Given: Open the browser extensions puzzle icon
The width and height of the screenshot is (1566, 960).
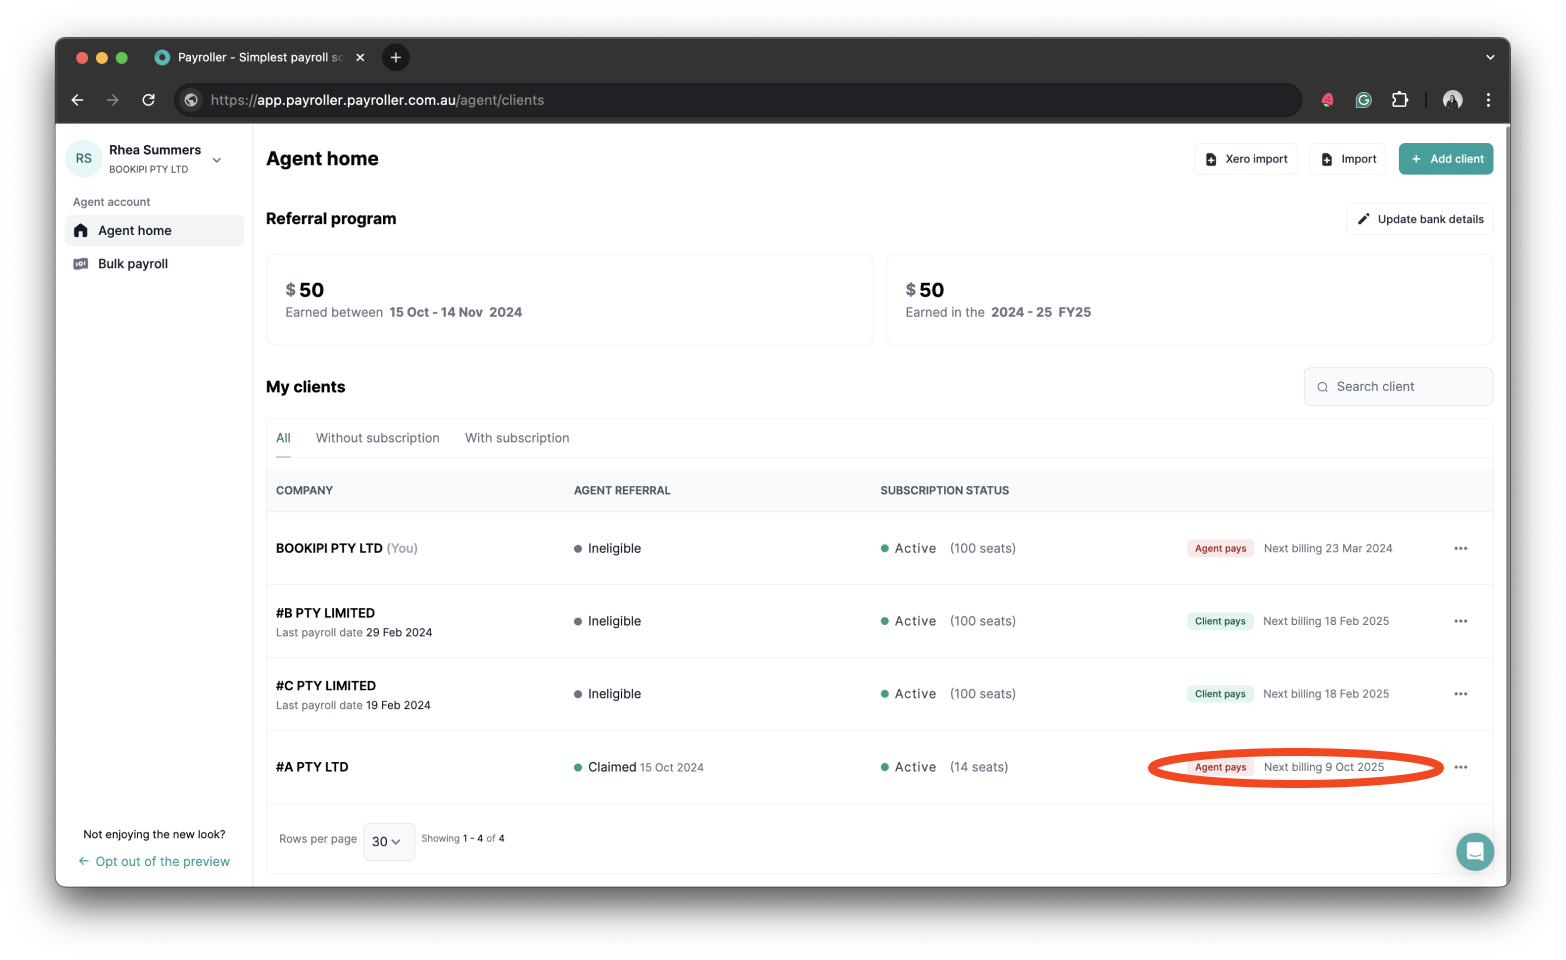Looking at the screenshot, I should point(1400,100).
